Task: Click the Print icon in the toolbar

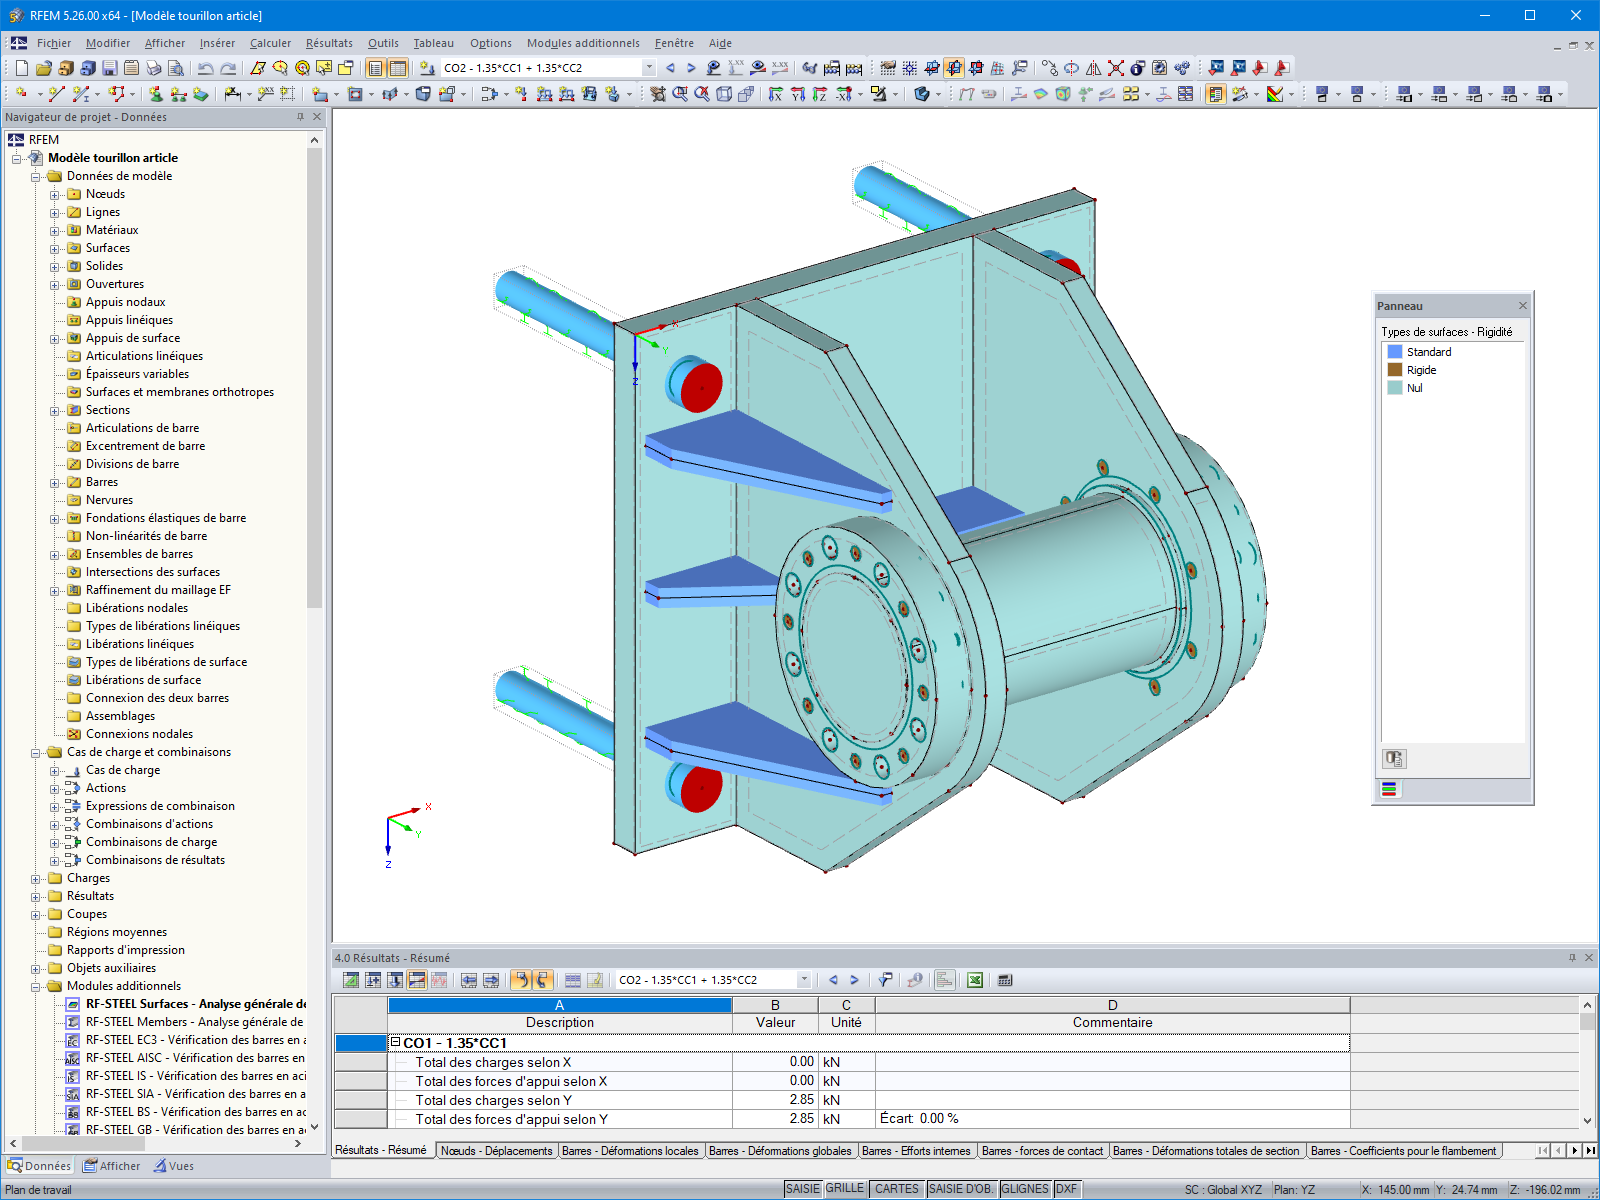Action: click(154, 67)
